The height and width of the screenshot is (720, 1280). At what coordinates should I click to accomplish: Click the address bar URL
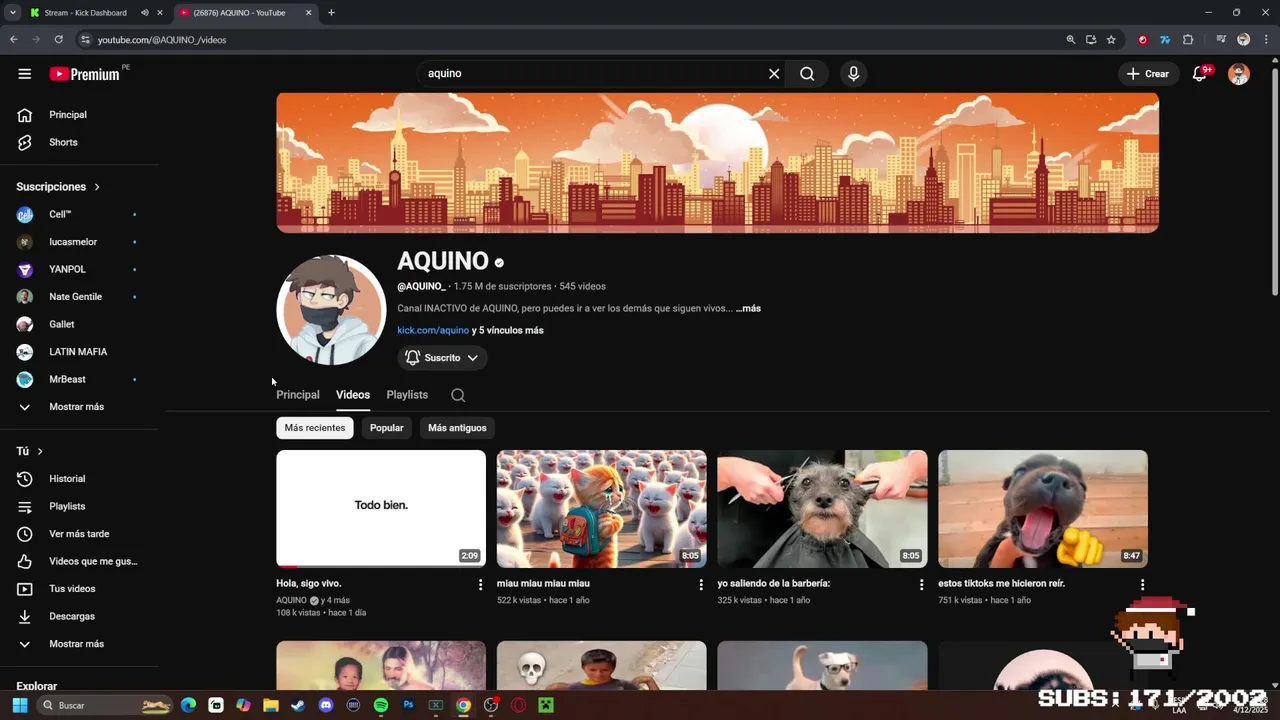[162, 40]
